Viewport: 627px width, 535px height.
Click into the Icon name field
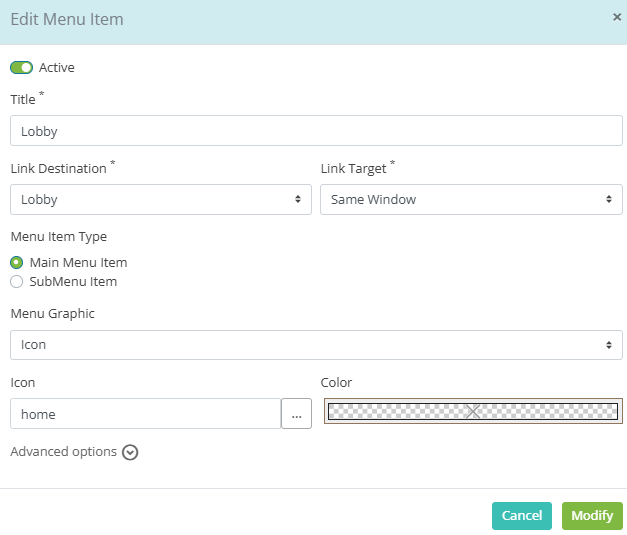point(146,413)
